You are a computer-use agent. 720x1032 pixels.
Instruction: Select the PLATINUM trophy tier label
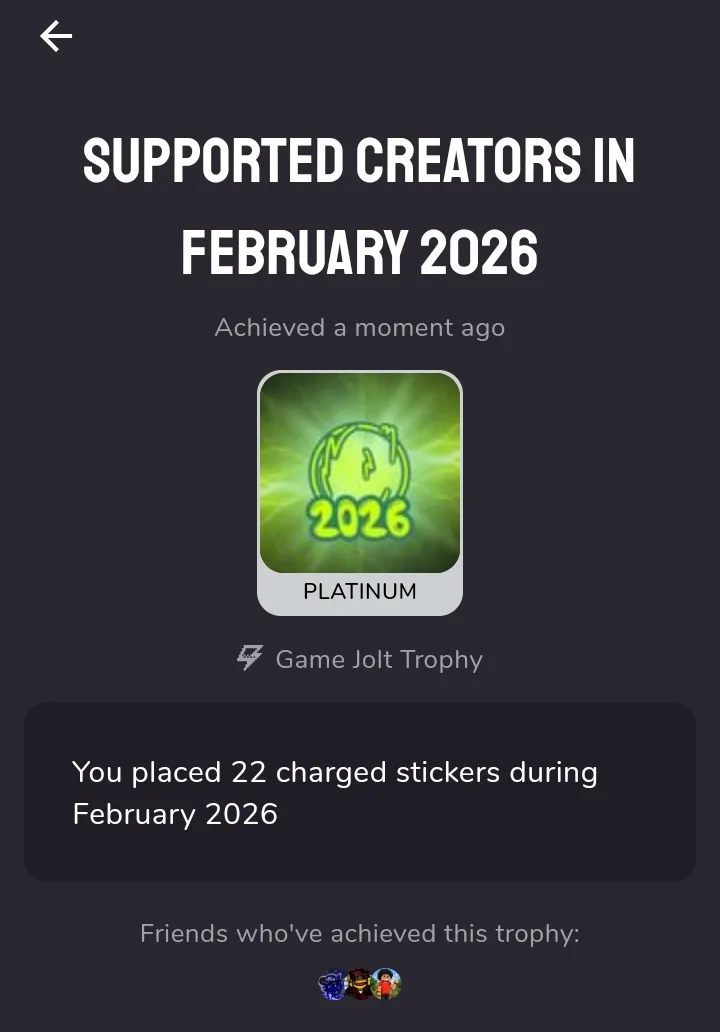coord(360,591)
